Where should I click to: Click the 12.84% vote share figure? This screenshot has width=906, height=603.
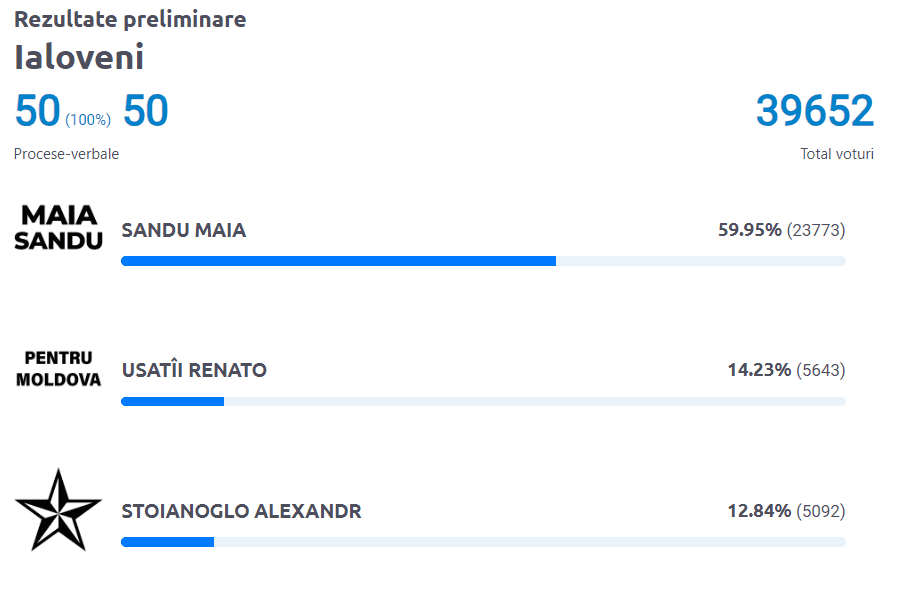[758, 512]
